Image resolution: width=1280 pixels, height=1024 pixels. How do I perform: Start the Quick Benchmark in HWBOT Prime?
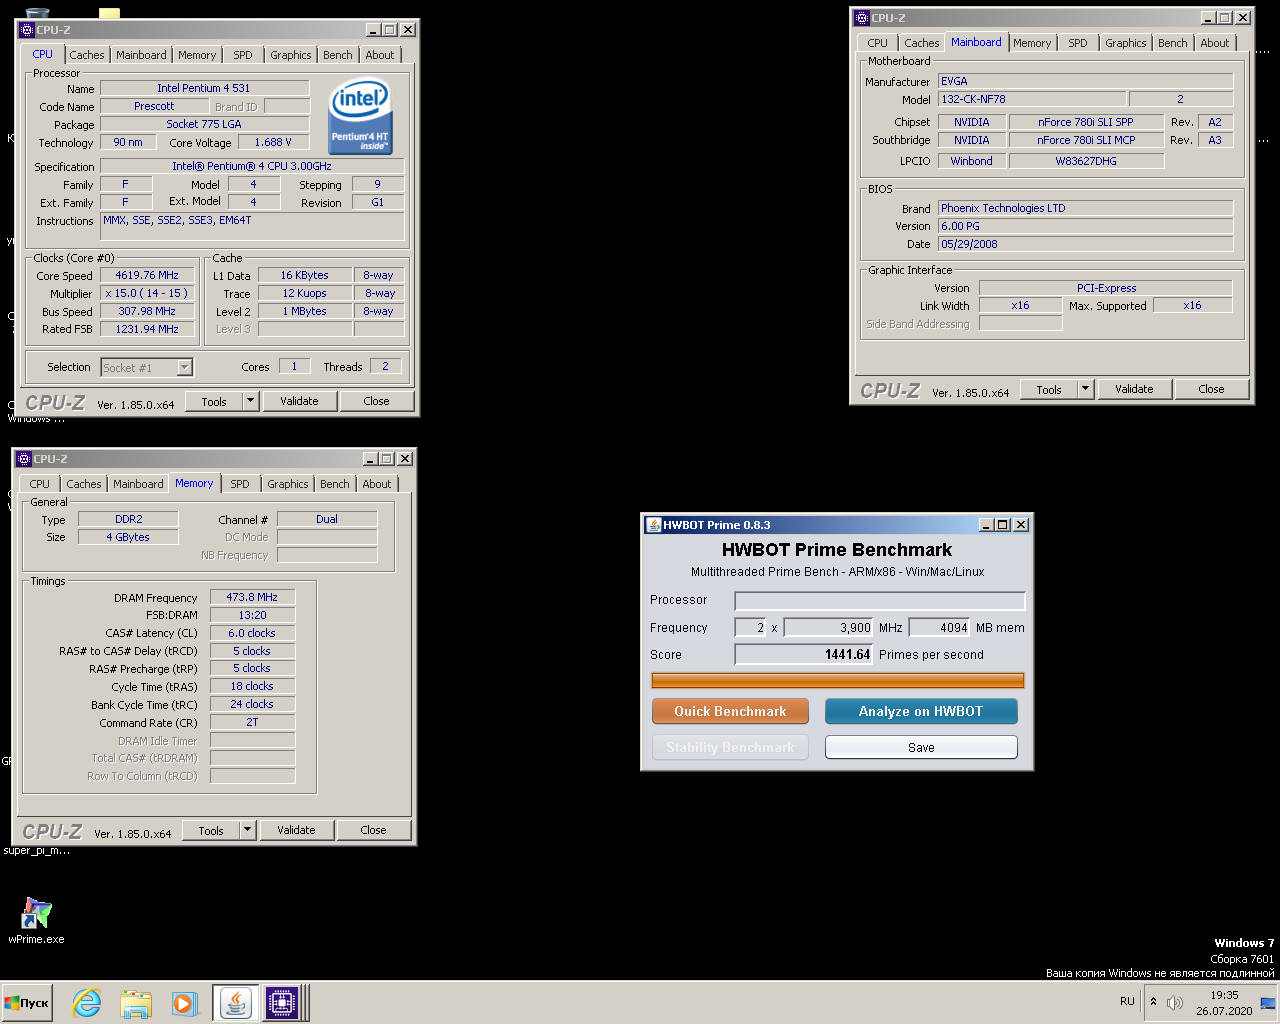pos(730,711)
